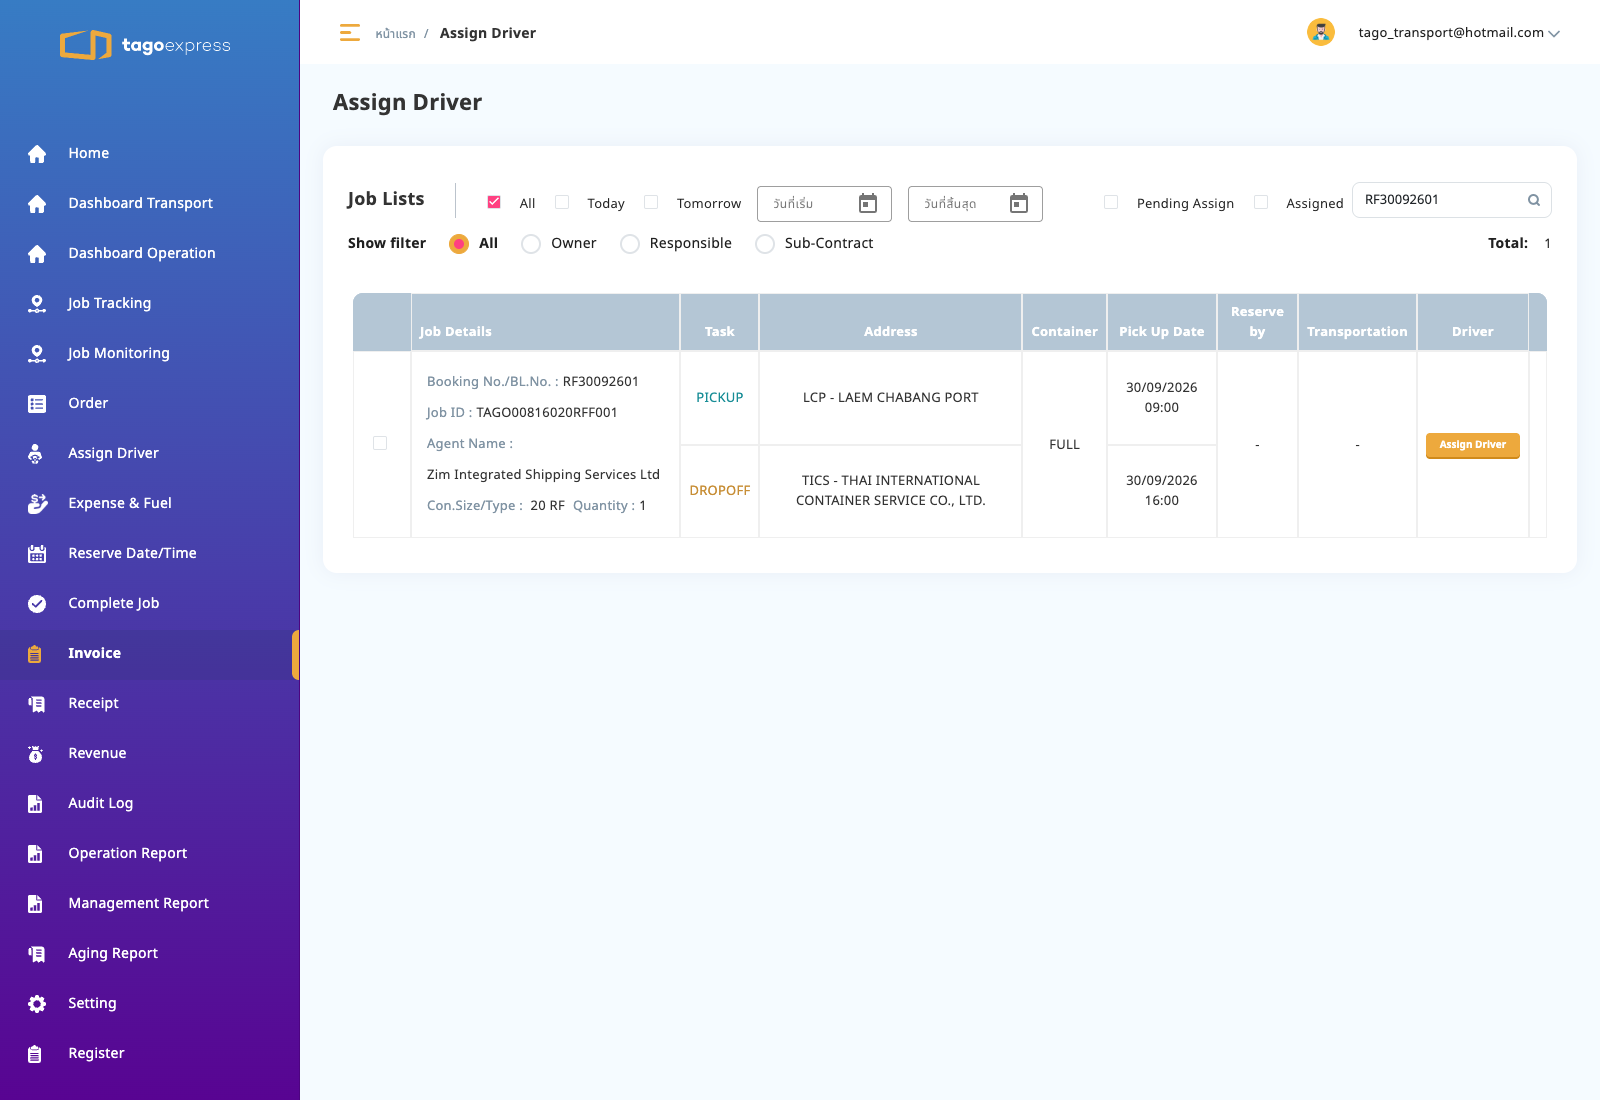Click the Complete Job checkmark icon
The width and height of the screenshot is (1600, 1100).
37,603
